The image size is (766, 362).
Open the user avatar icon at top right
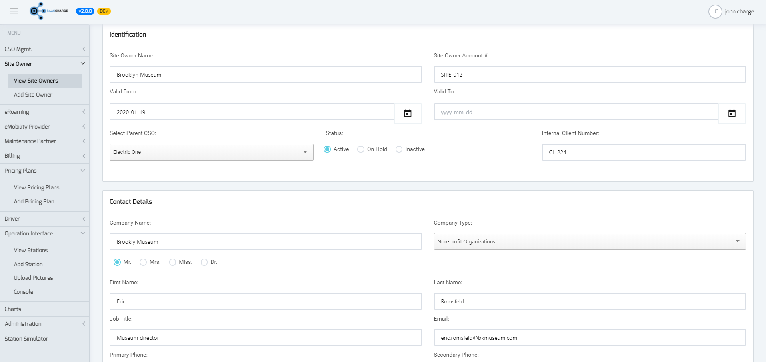(x=715, y=11)
